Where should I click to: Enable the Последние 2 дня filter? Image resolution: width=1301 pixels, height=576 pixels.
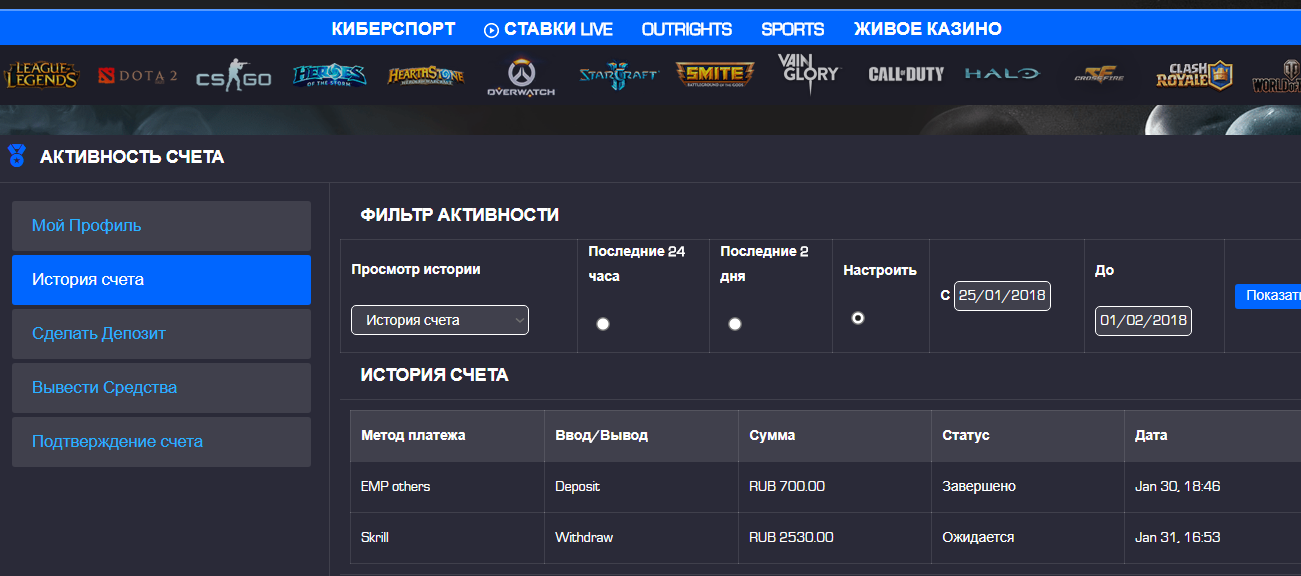[x=735, y=323]
